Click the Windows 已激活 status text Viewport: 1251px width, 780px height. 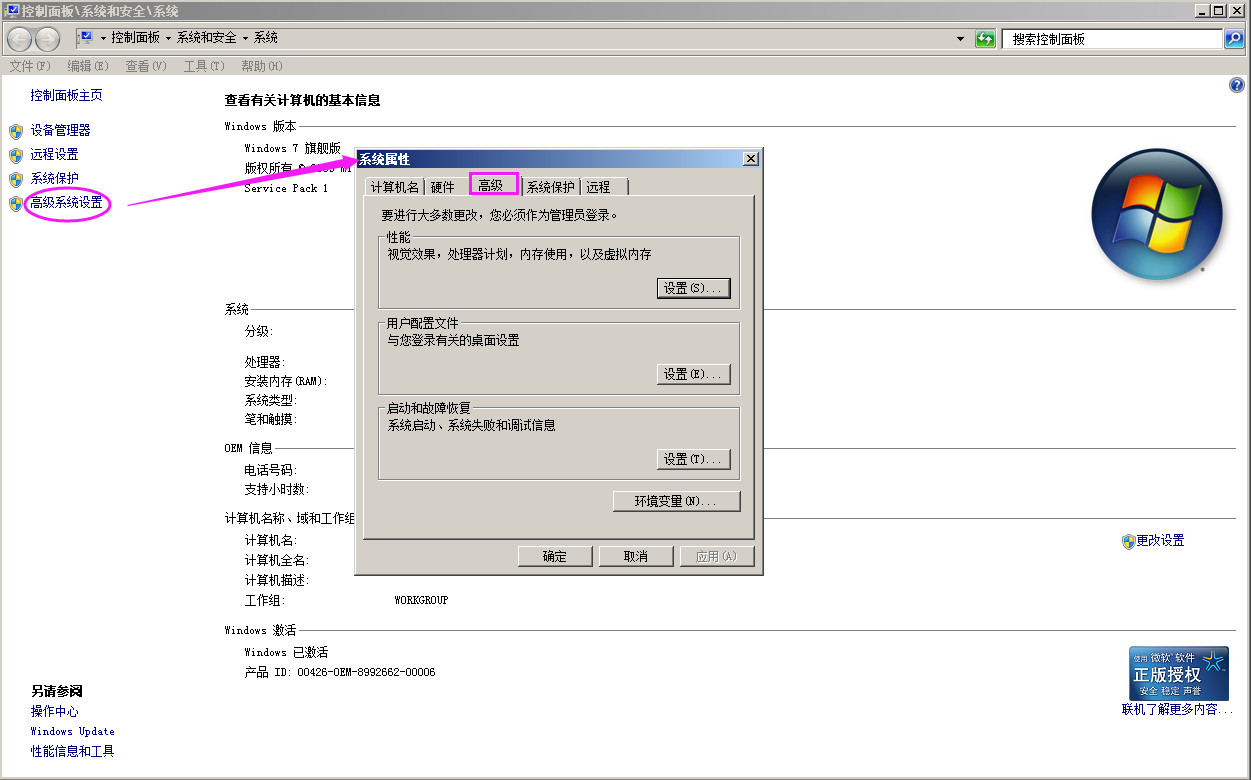(x=286, y=653)
